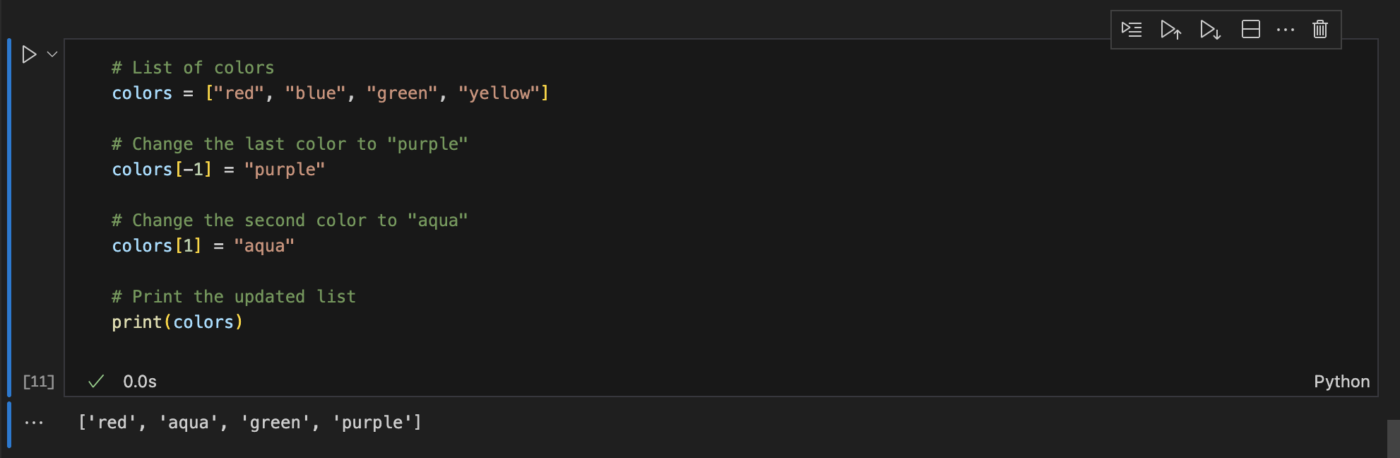
Task: Split the cell using the toolbar icon
Action: point(1250,30)
